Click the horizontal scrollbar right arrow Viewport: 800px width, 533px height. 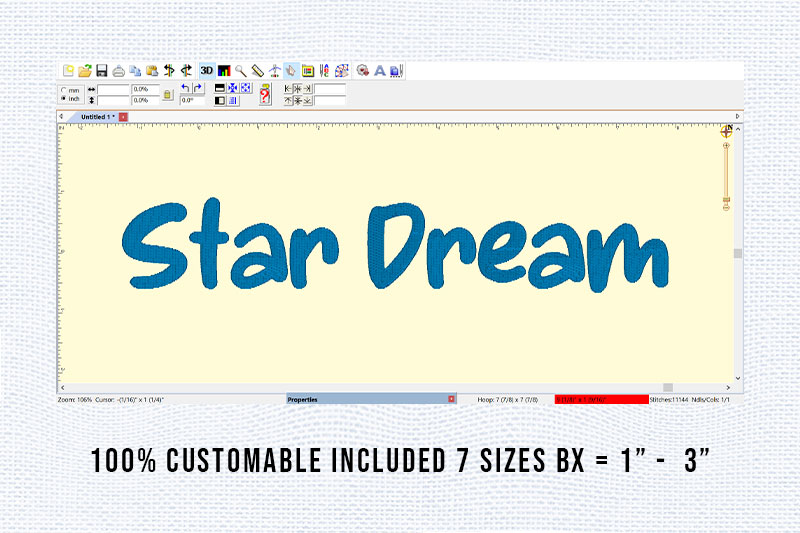pos(728,388)
